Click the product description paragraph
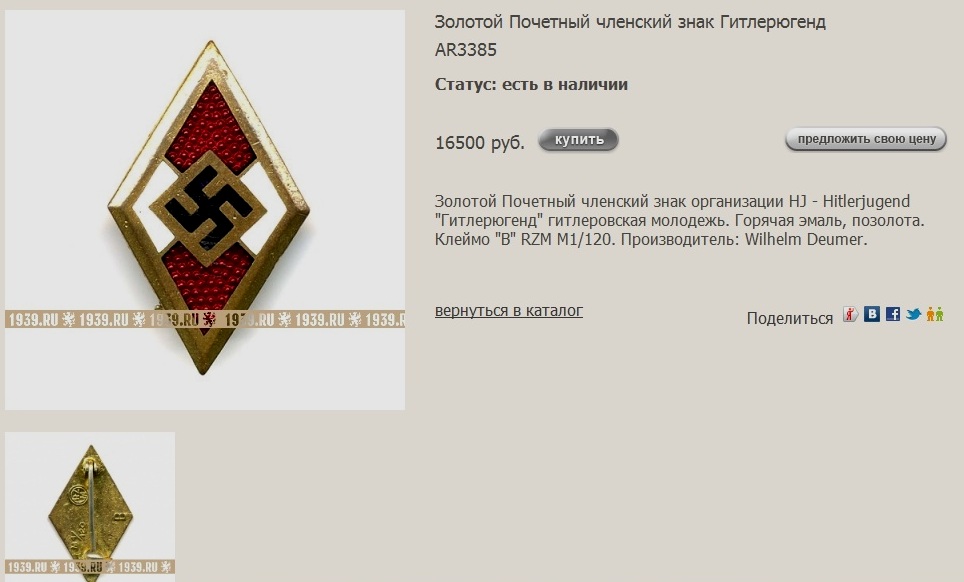The width and height of the screenshot is (964, 582). [x=679, y=220]
